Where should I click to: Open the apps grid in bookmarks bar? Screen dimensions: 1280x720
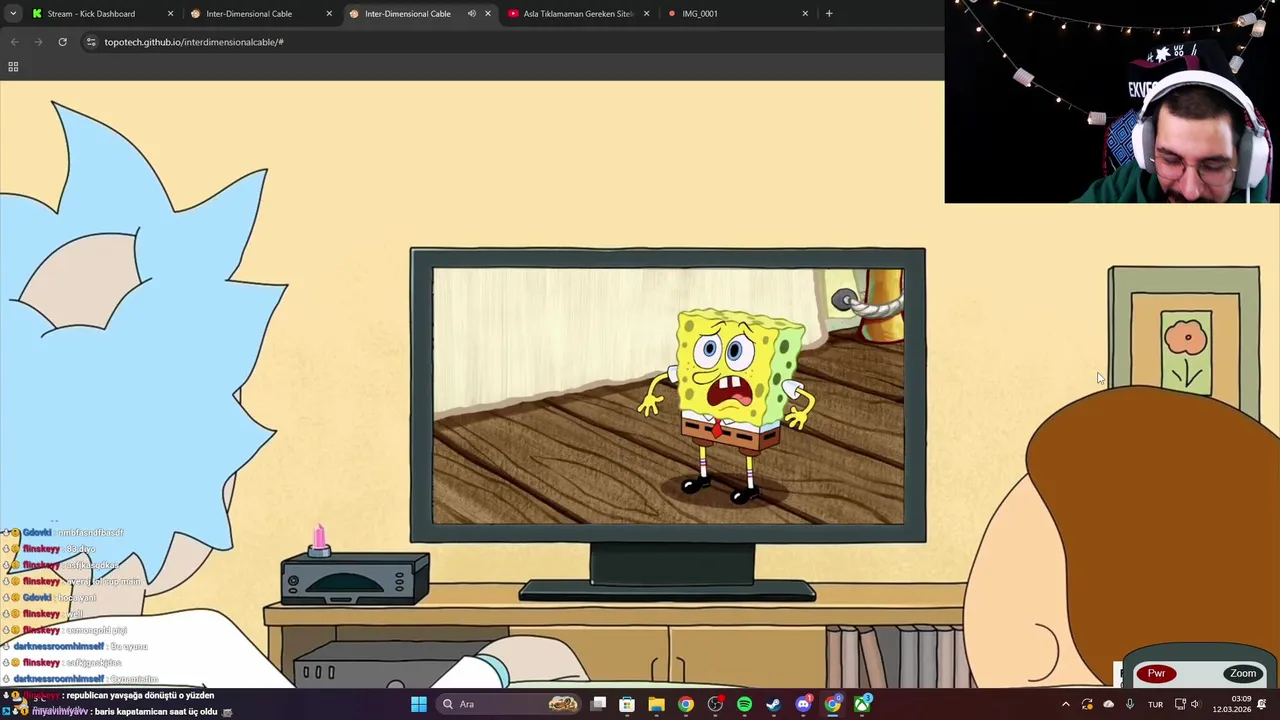pos(13,67)
